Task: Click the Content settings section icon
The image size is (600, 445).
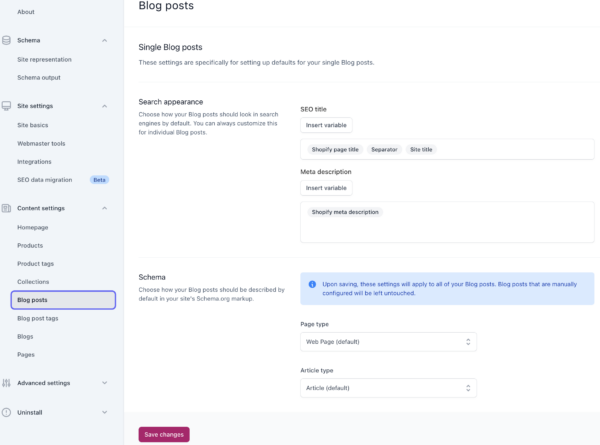Action: click(x=7, y=208)
